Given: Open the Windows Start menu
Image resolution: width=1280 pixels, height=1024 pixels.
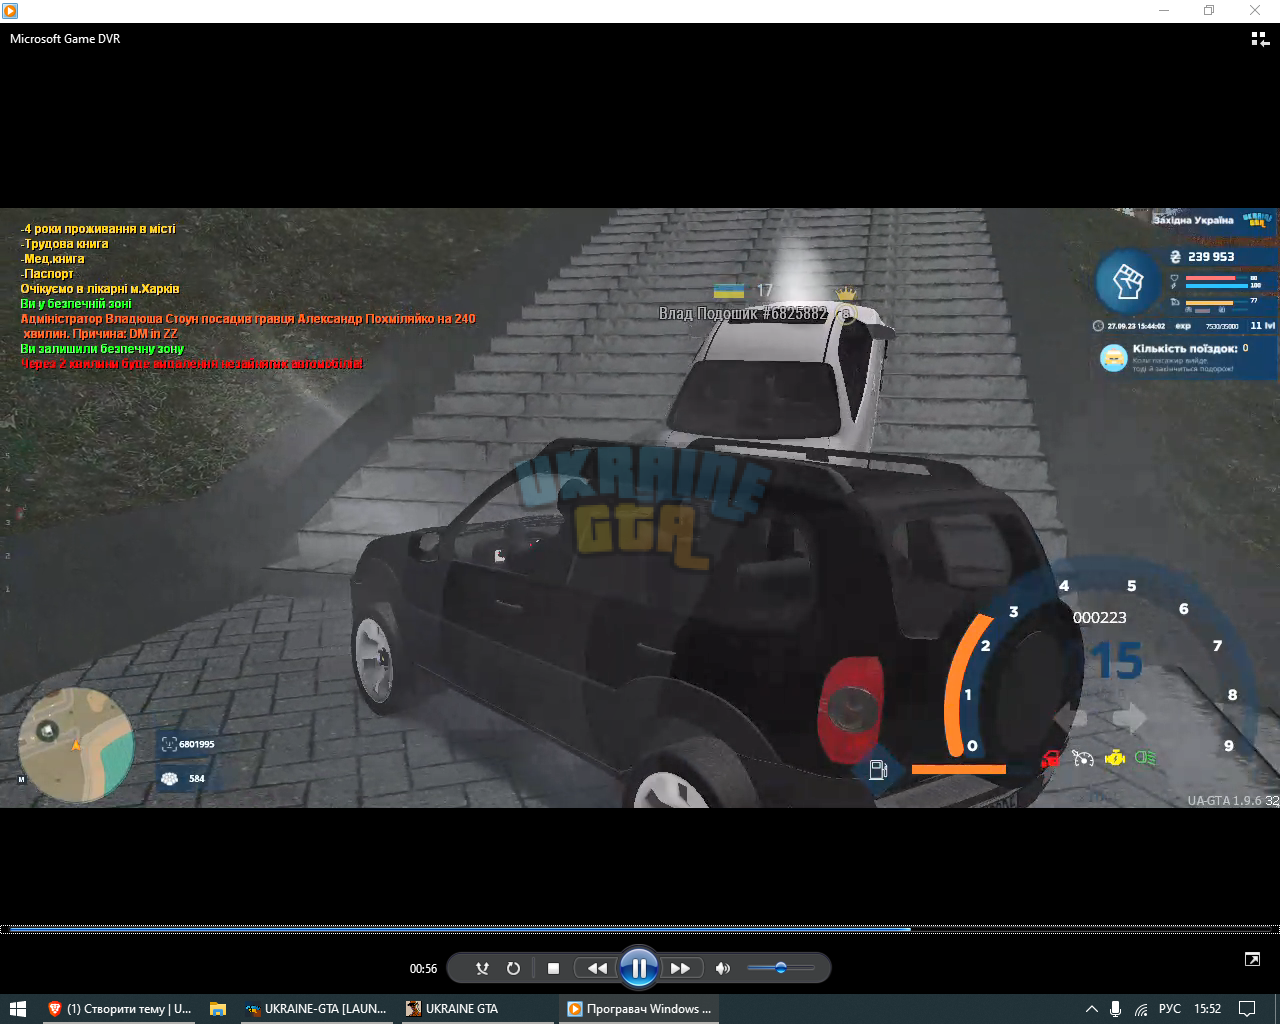Looking at the screenshot, I should (17, 1009).
